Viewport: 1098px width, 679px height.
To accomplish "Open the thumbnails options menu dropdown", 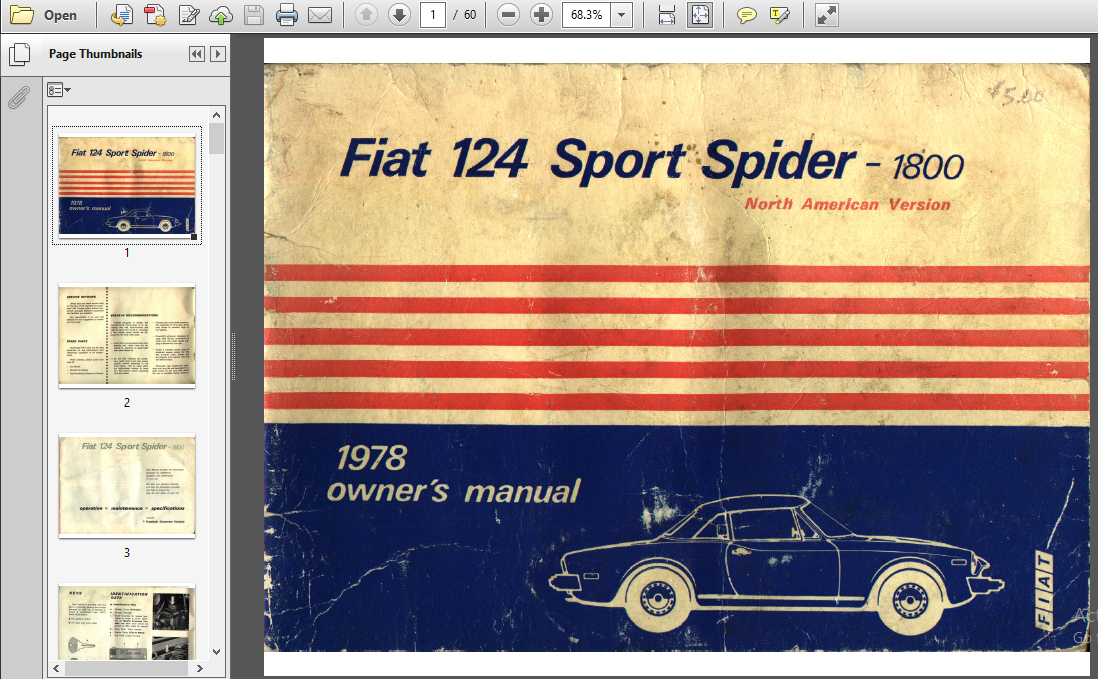I will (59, 90).
